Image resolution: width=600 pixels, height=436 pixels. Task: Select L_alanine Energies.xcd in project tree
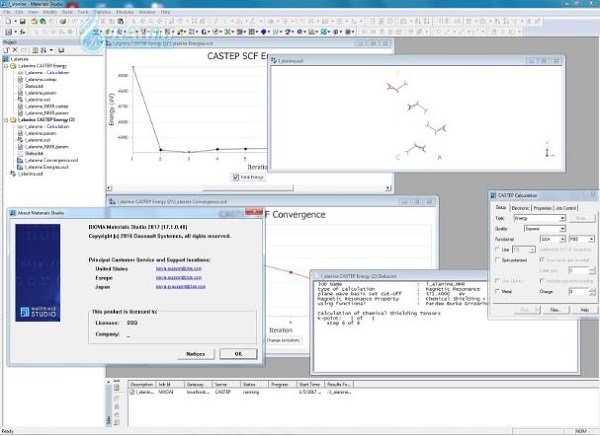point(47,167)
